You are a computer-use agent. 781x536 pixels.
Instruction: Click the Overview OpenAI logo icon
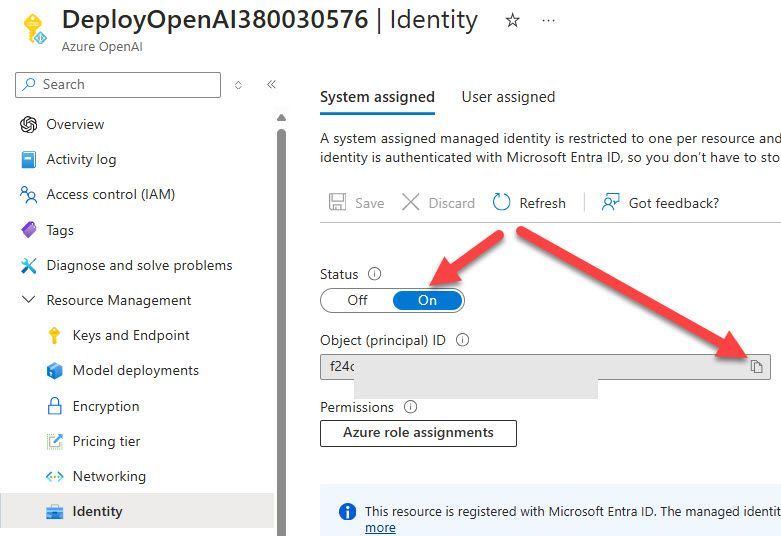28,125
